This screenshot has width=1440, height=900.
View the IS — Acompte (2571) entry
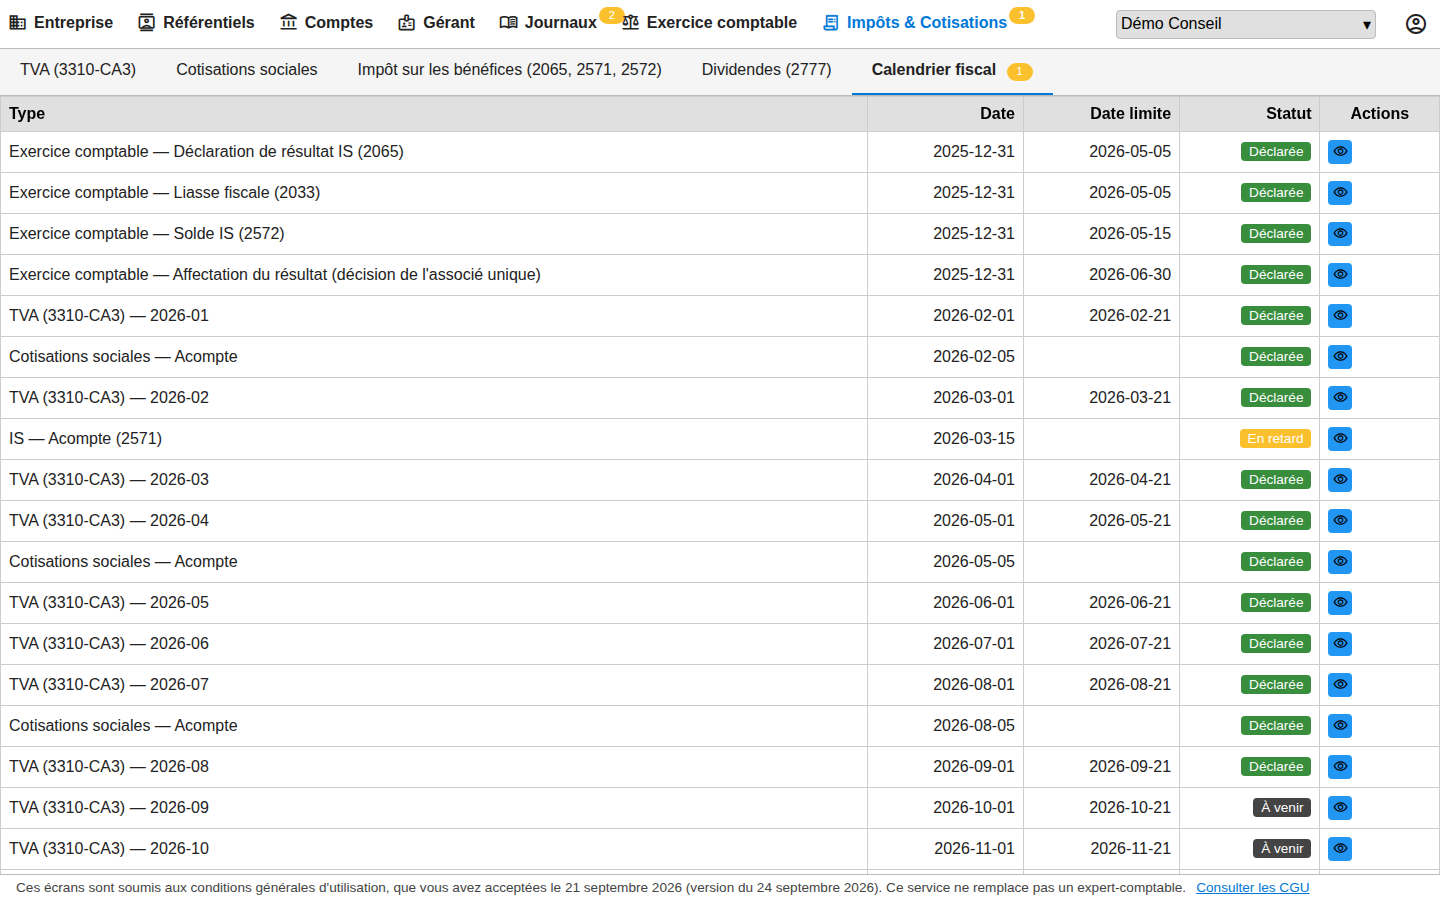pyautogui.click(x=1340, y=439)
